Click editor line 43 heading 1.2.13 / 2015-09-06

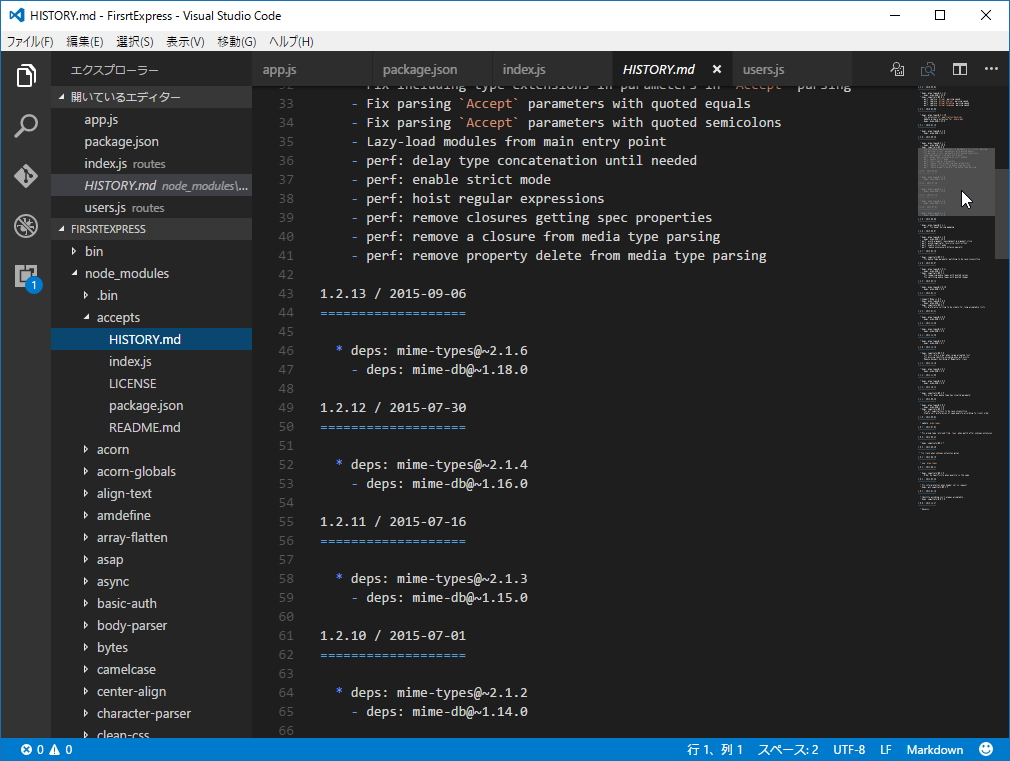point(392,293)
